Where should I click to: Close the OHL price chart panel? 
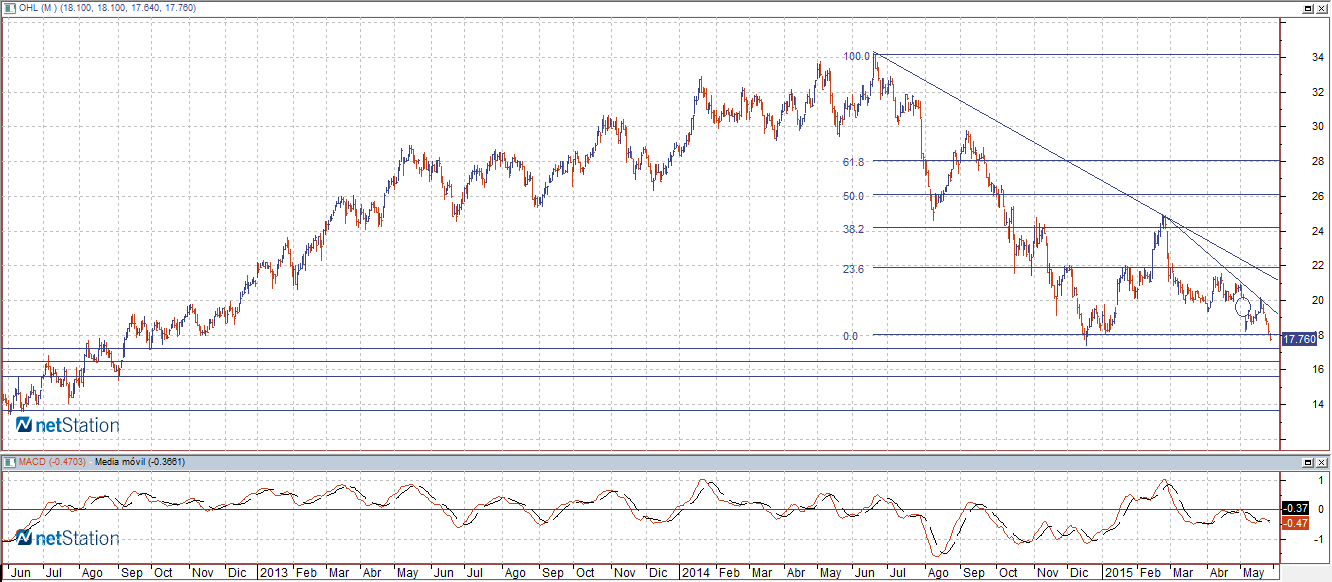click(1322, 8)
